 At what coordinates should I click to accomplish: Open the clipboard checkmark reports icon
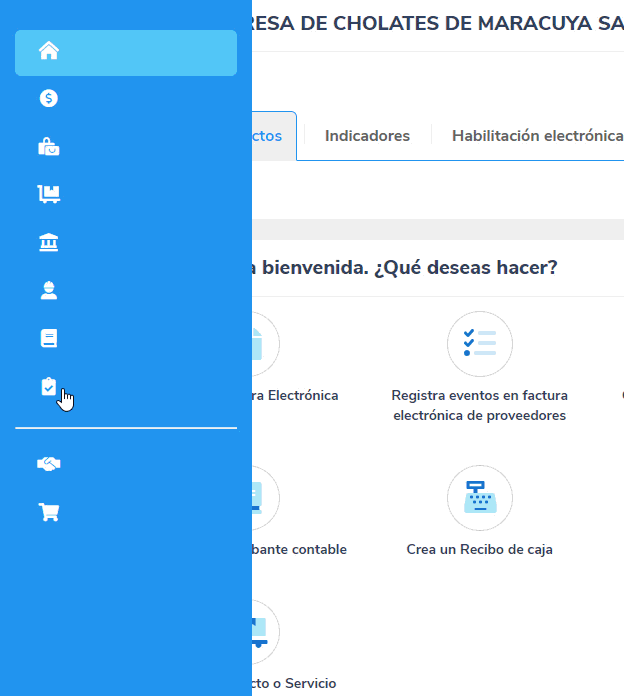pos(49,386)
